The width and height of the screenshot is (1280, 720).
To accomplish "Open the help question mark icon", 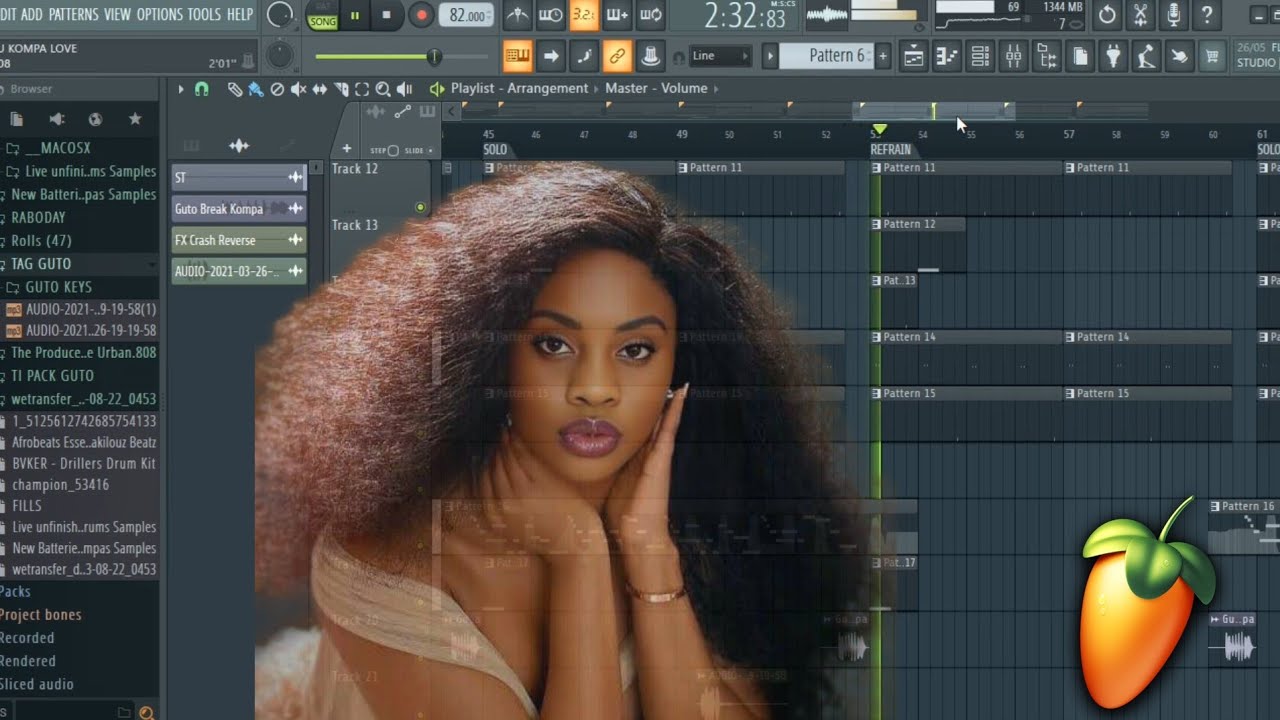I will (x=1207, y=15).
